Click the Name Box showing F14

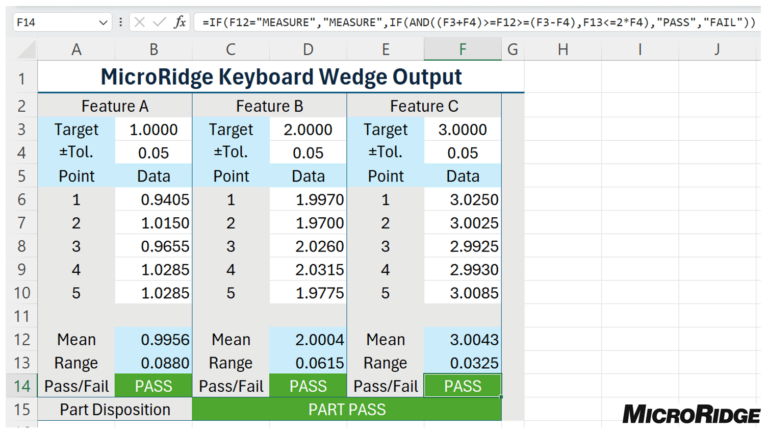click(x=61, y=23)
